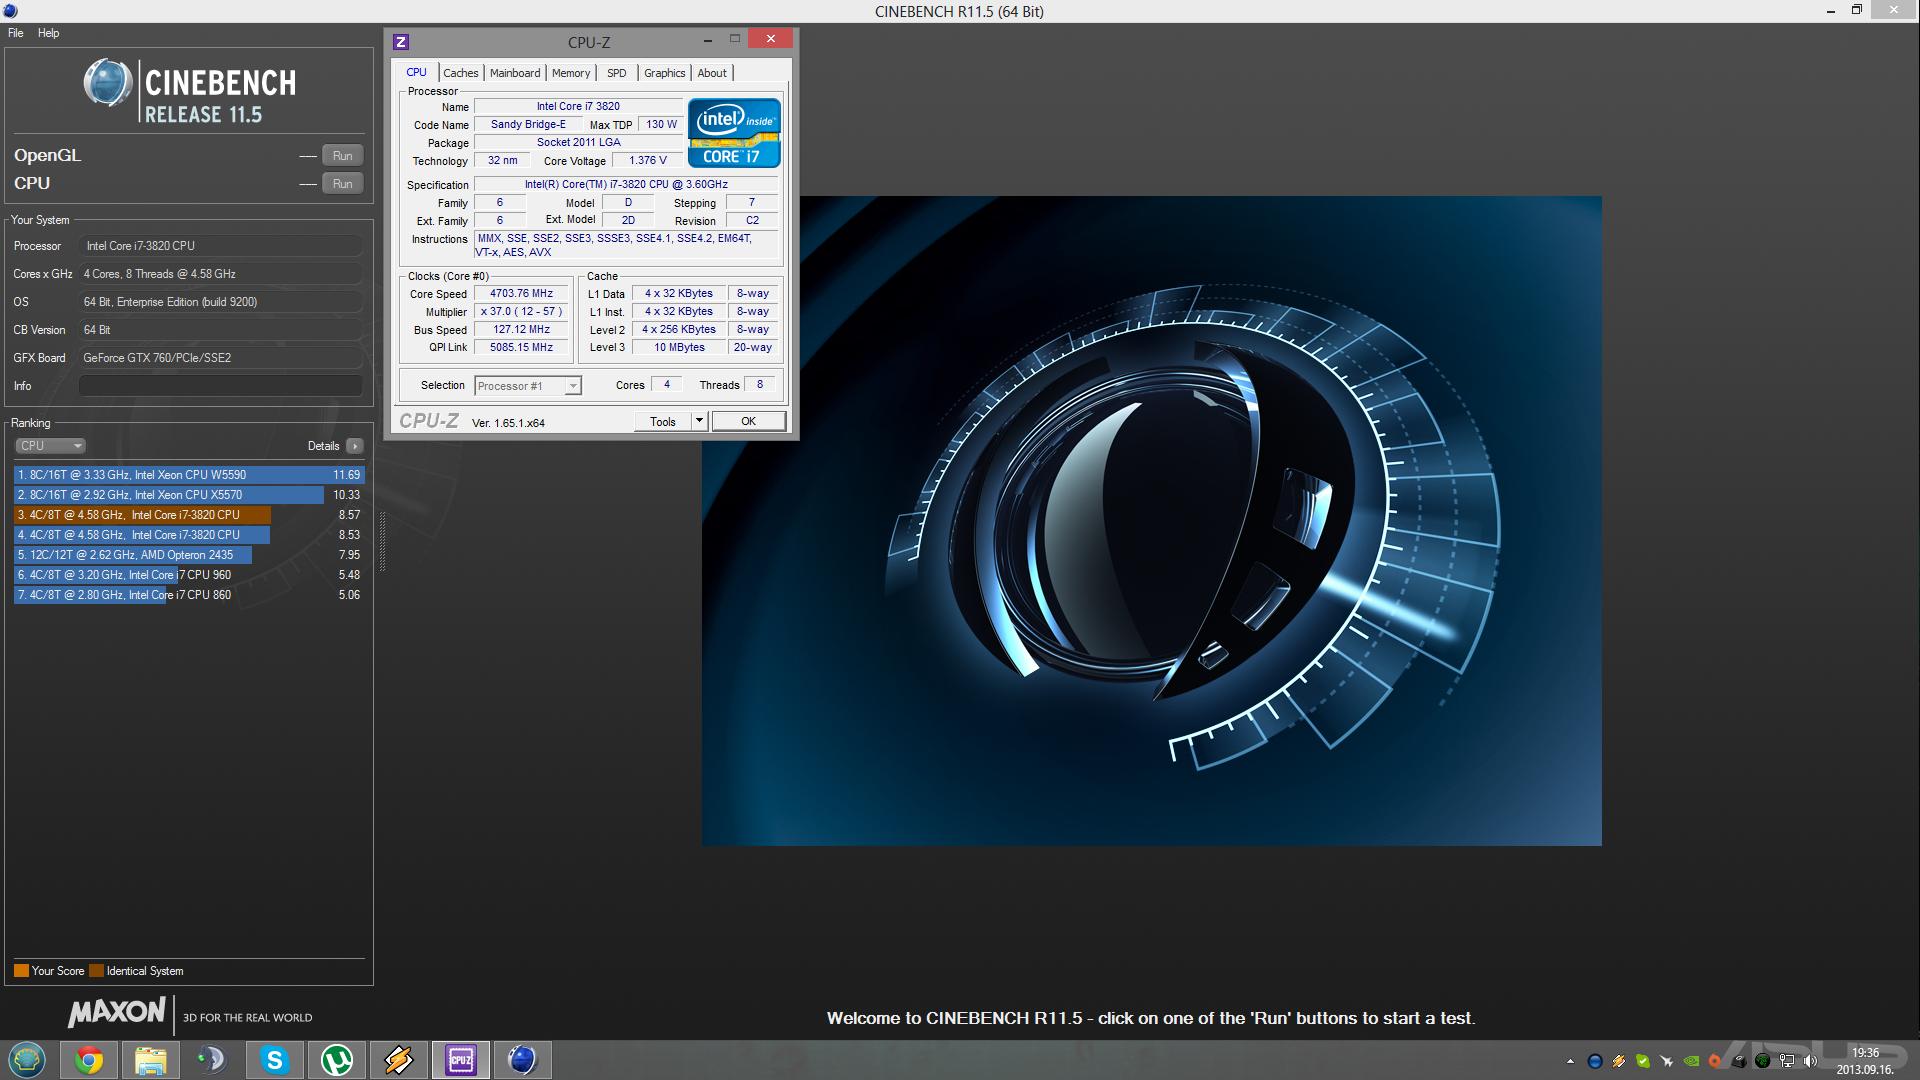This screenshot has width=1920, height=1080.
Task: Switch to the Graphics tab in CPU-Z
Action: (x=665, y=73)
